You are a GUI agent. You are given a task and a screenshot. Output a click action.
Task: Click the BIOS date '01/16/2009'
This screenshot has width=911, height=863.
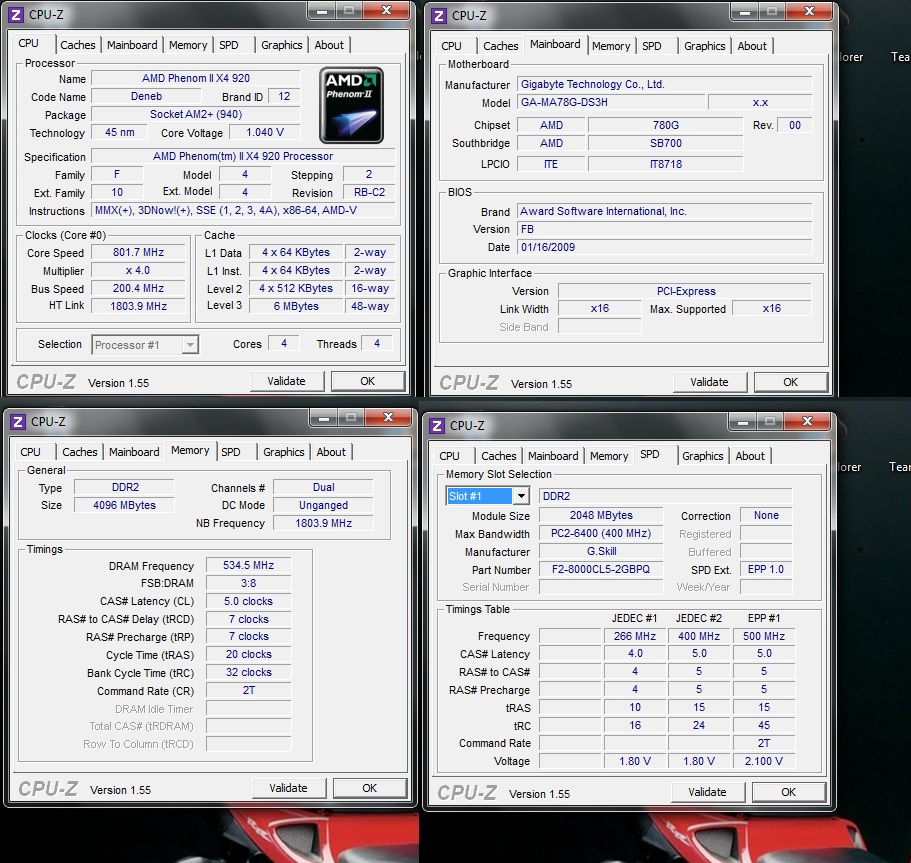point(665,247)
